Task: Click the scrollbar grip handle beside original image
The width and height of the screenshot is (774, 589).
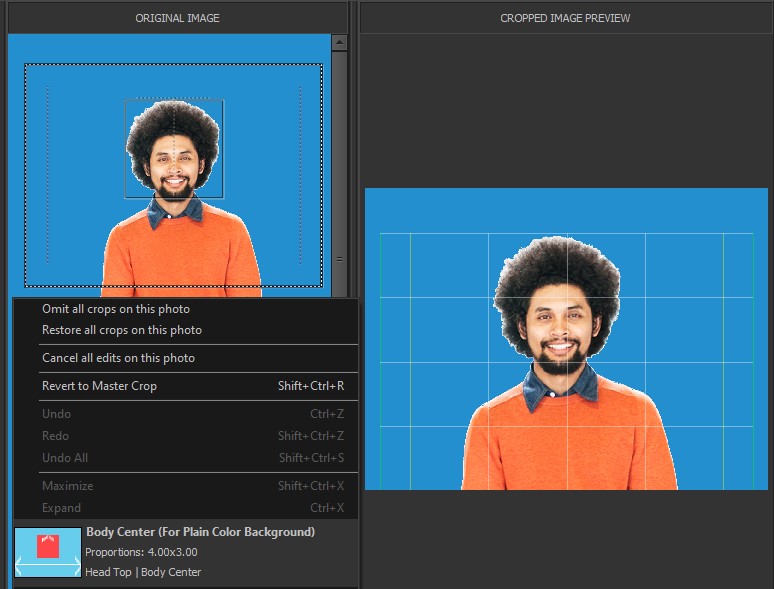Action: 339,258
